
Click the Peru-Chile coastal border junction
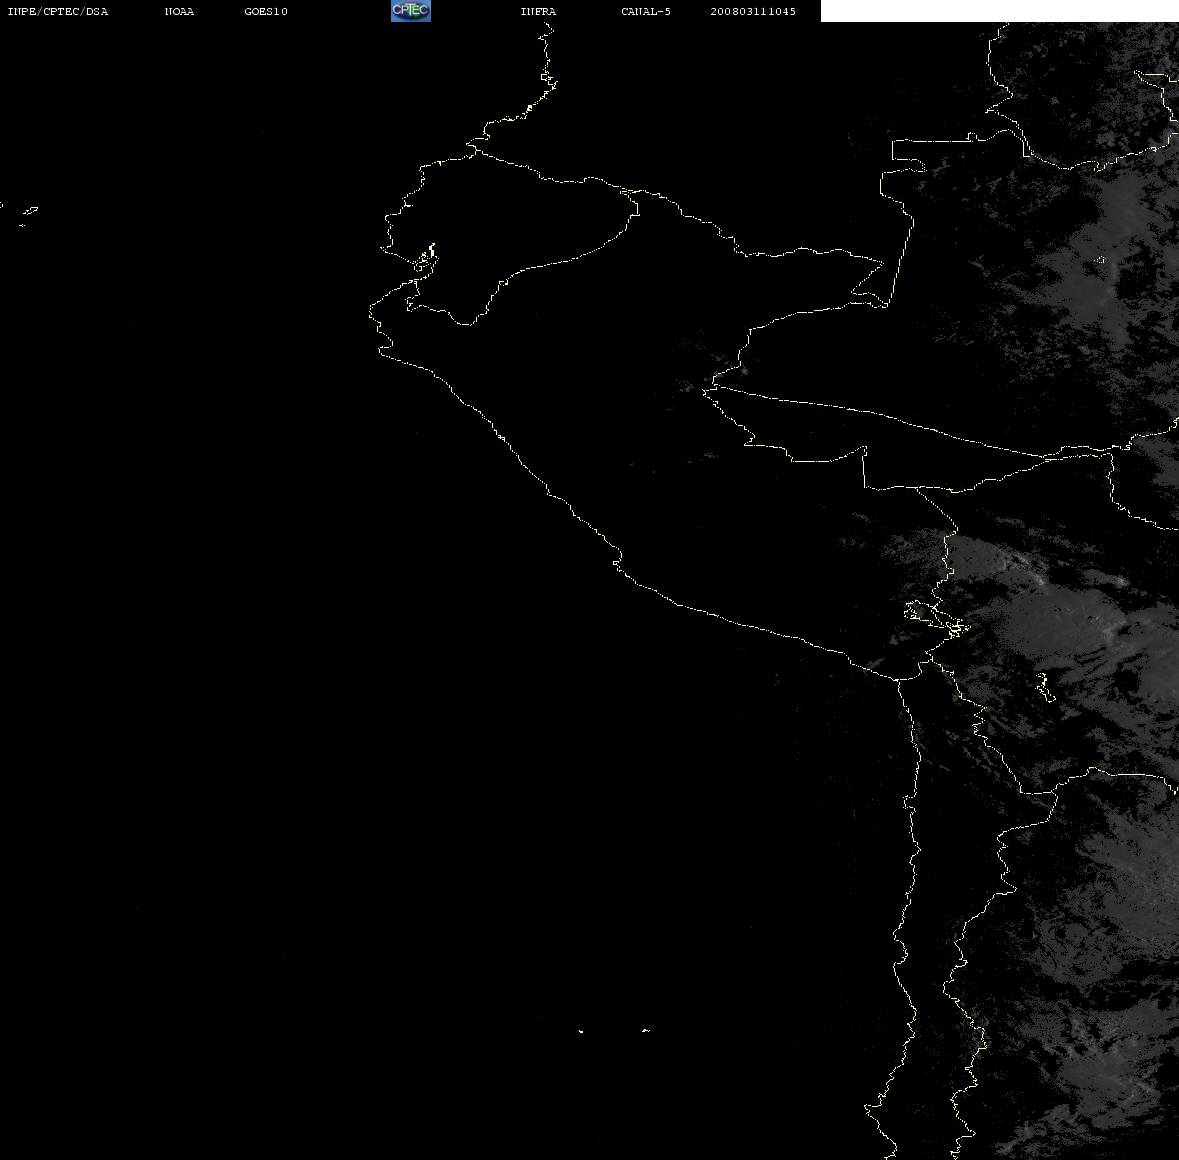[898, 679]
